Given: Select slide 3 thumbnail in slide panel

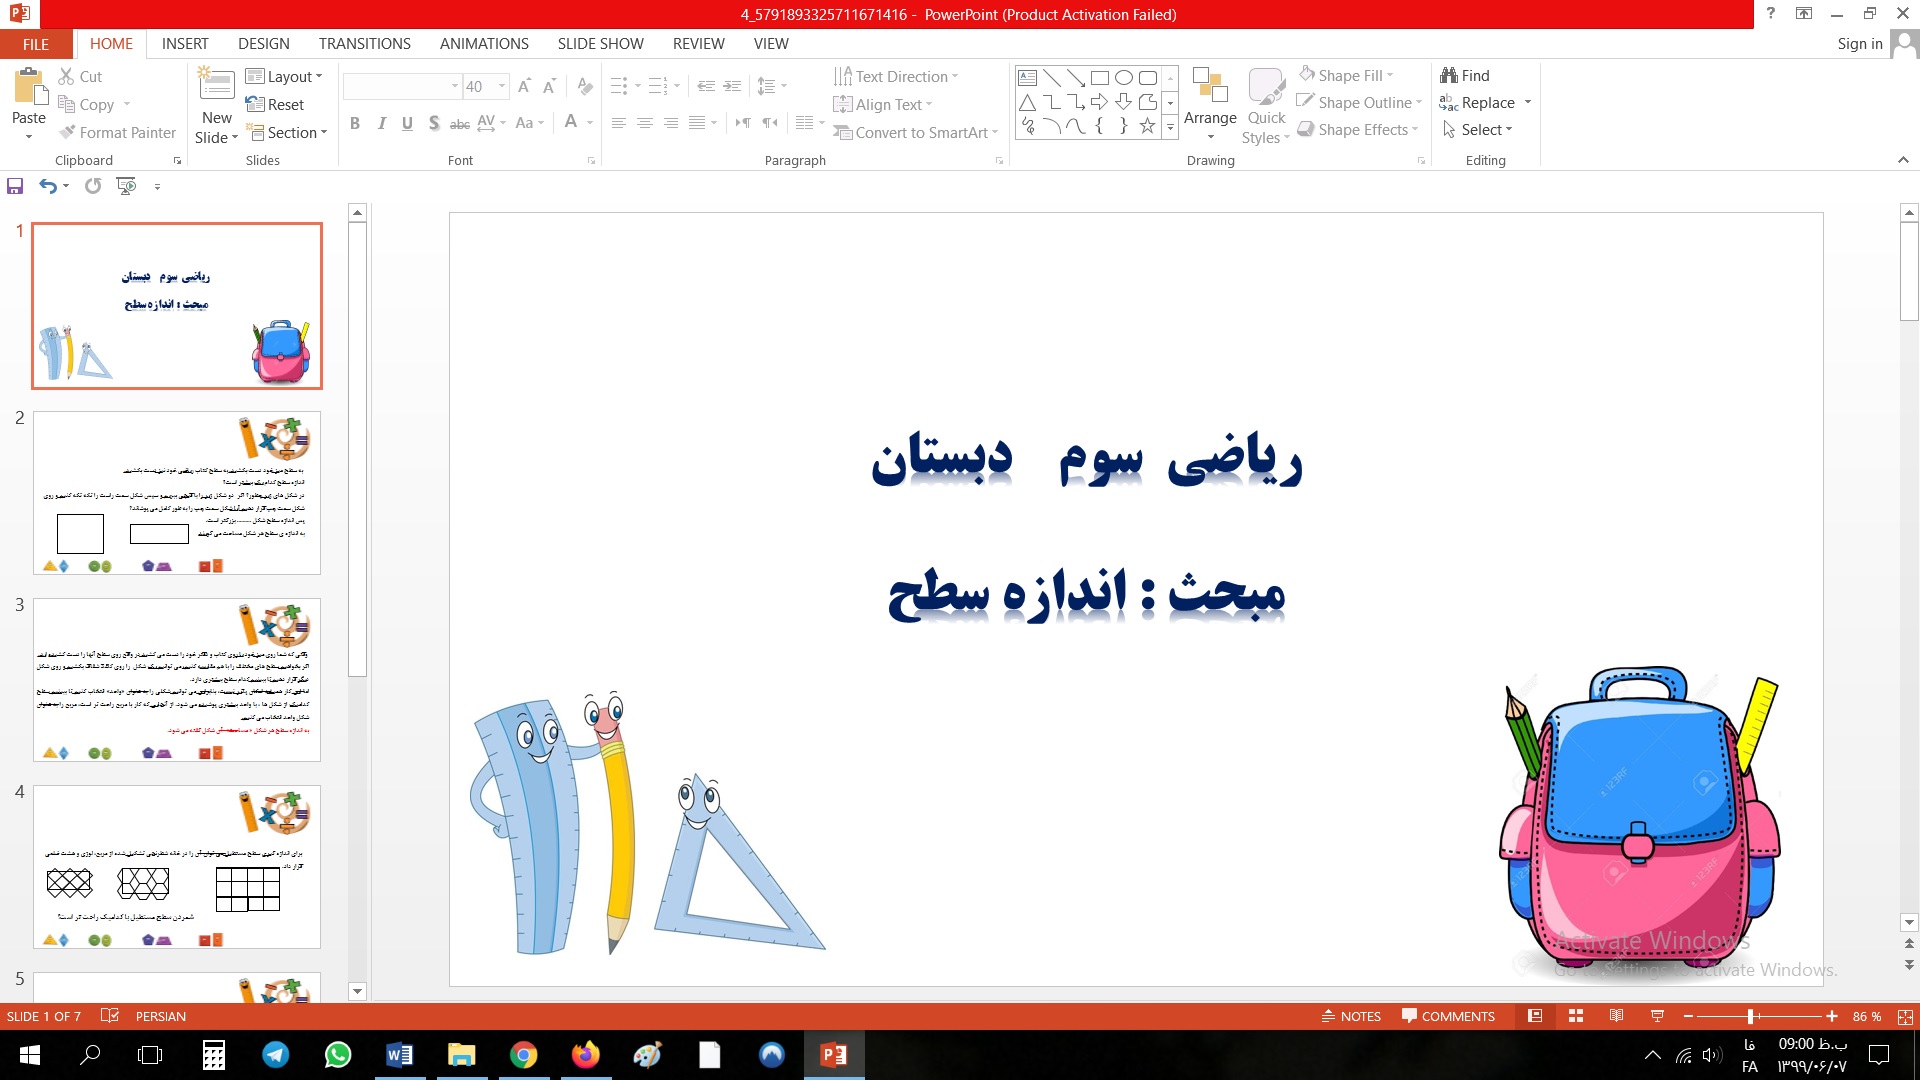Looking at the screenshot, I should 177,680.
